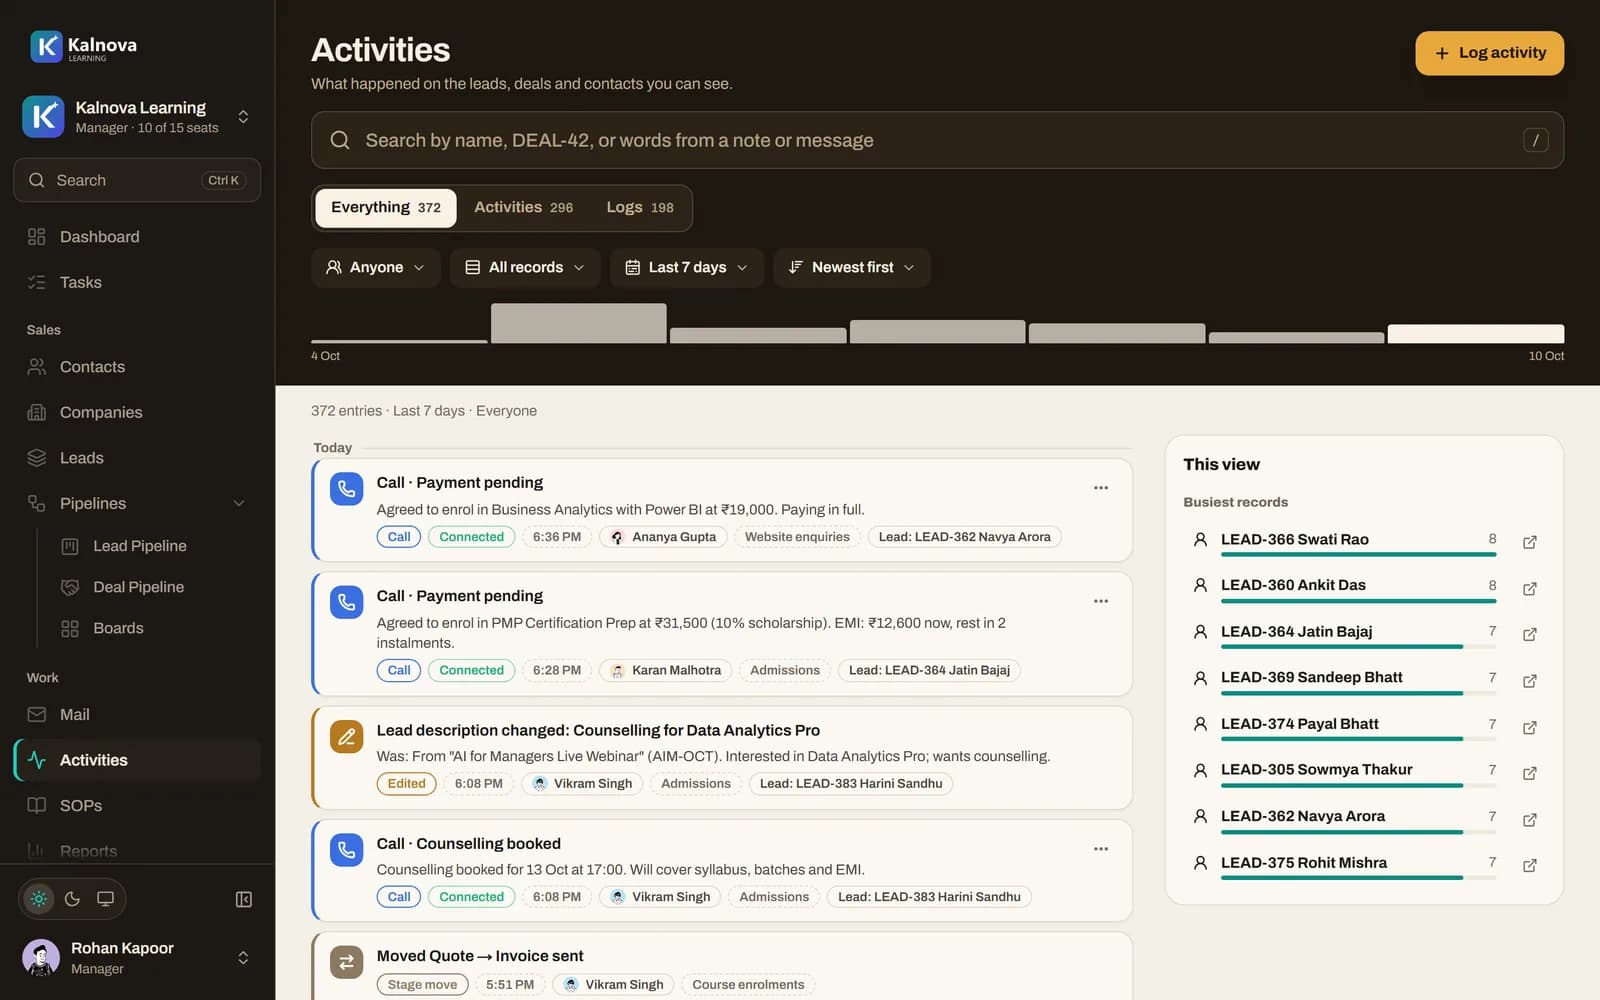Open LEAD-369 Sandeep Bhatt external link
The image size is (1600, 1000).
pos(1530,681)
